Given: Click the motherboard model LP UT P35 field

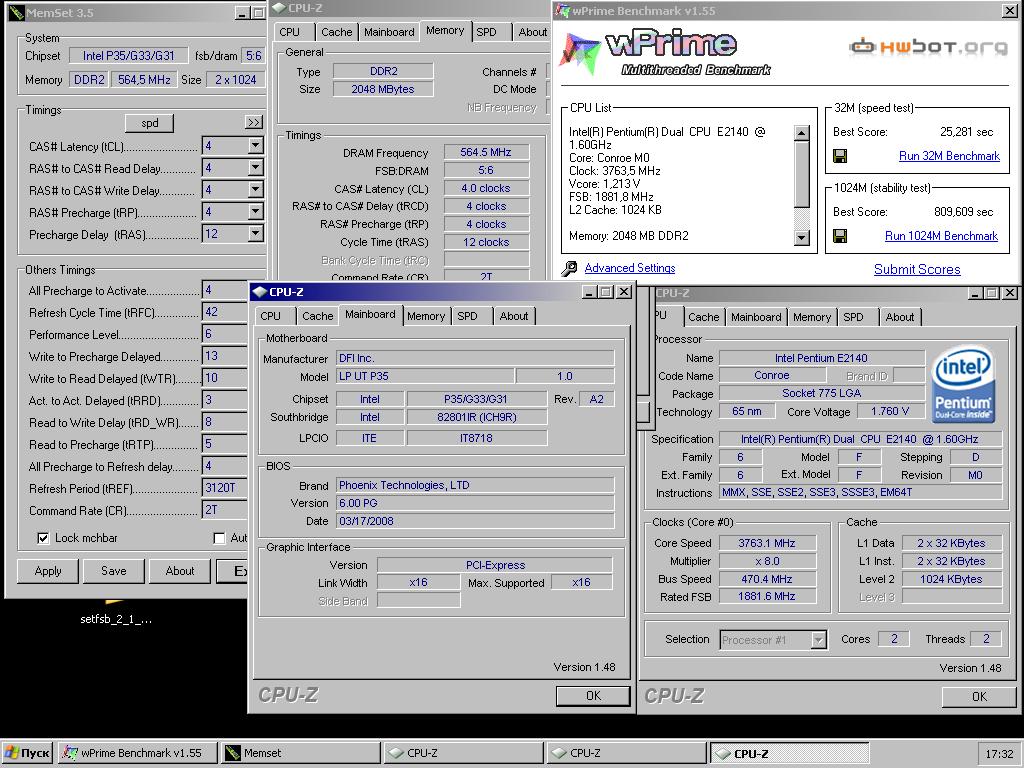Looking at the screenshot, I should pyautogui.click(x=426, y=376).
